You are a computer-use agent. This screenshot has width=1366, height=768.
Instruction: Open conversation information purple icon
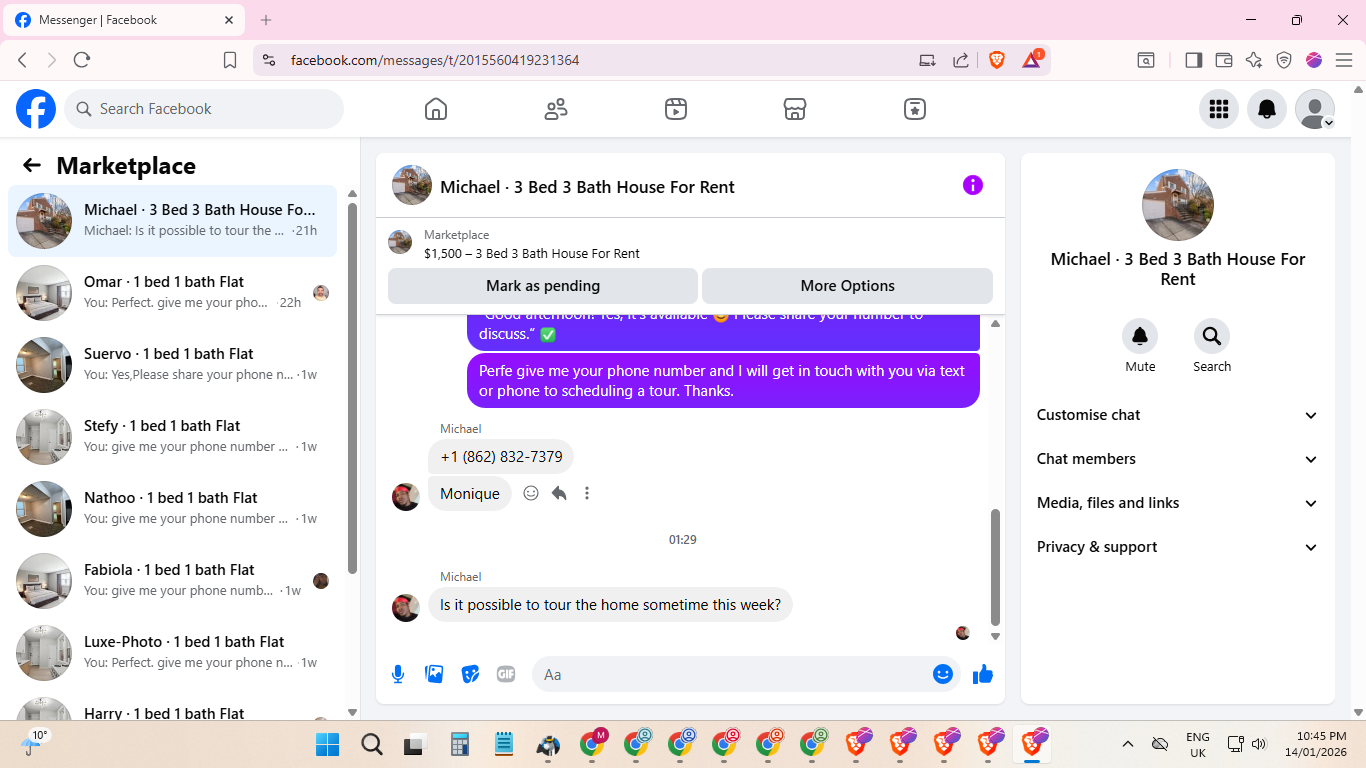973,185
